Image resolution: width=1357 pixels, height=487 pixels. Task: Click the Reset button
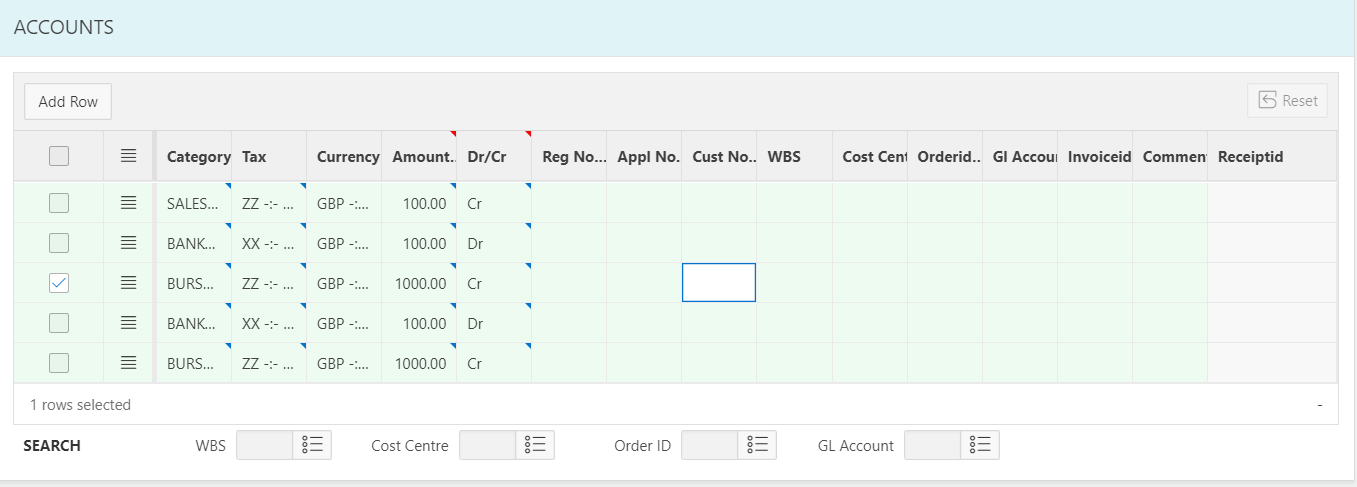[x=1287, y=100]
